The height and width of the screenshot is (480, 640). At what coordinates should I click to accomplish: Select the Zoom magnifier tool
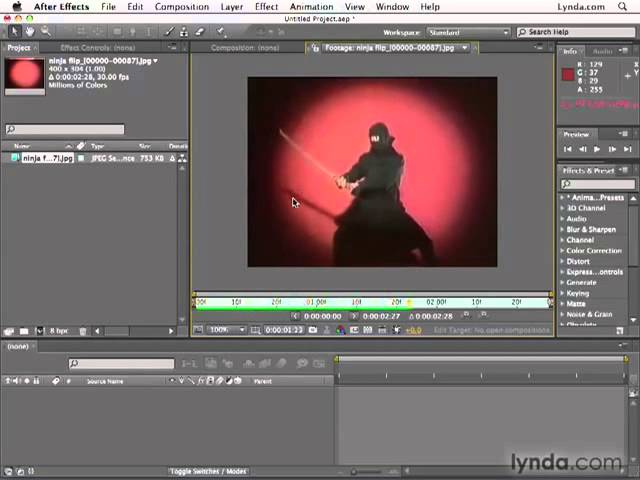[45, 31]
